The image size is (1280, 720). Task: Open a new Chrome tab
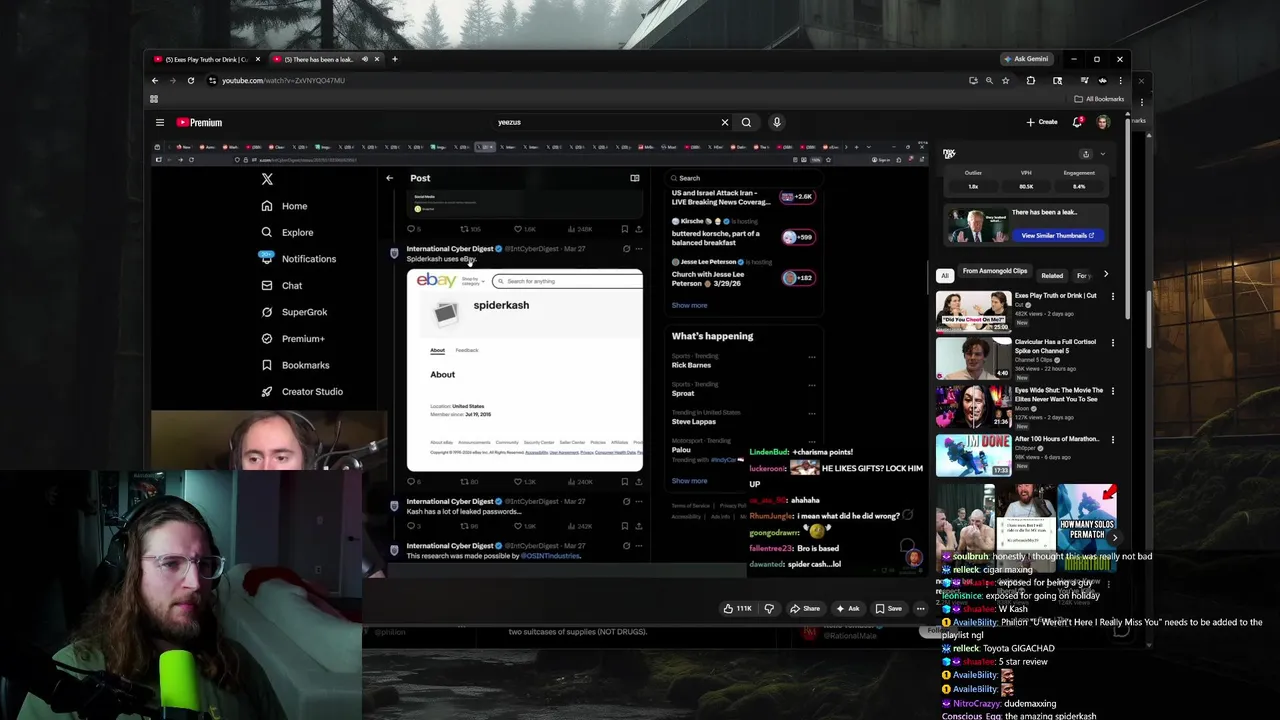[395, 59]
